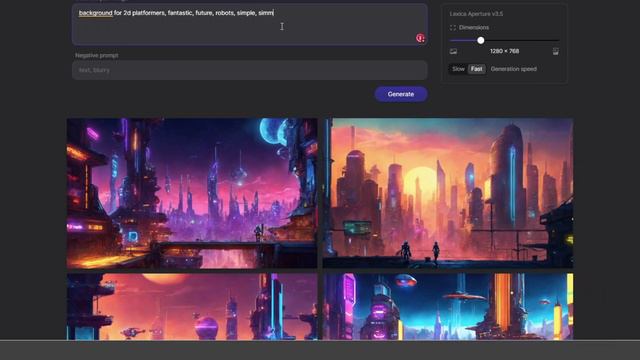Viewport: 640px width, 360px height.
Task: Click into the prompt text box
Action: point(250,24)
